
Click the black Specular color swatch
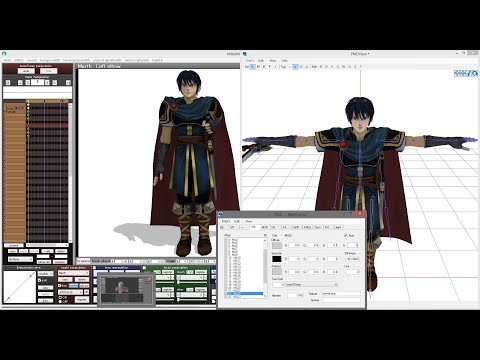click(x=277, y=259)
